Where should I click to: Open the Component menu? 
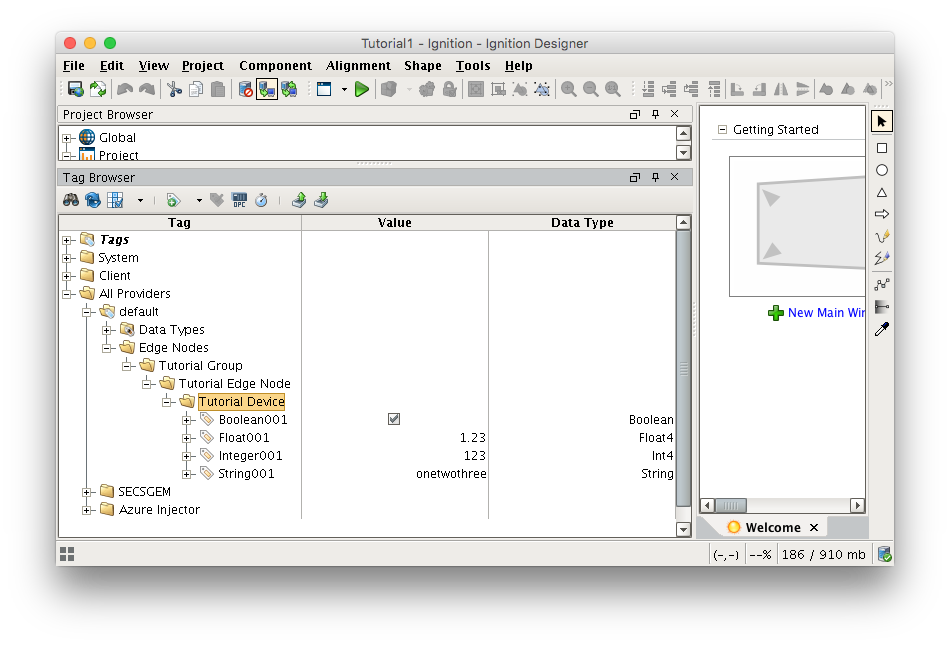coord(275,66)
